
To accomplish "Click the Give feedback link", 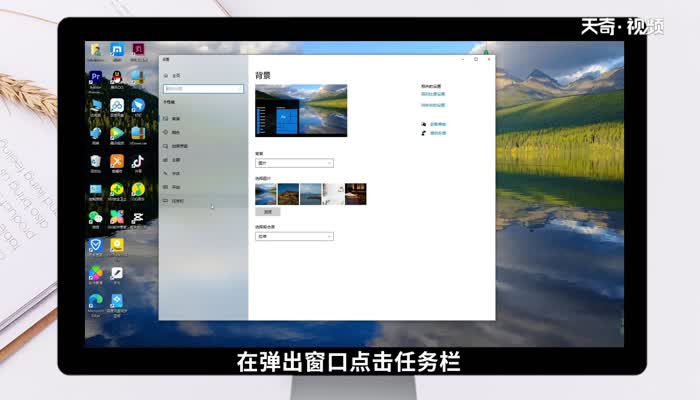I will [438, 133].
